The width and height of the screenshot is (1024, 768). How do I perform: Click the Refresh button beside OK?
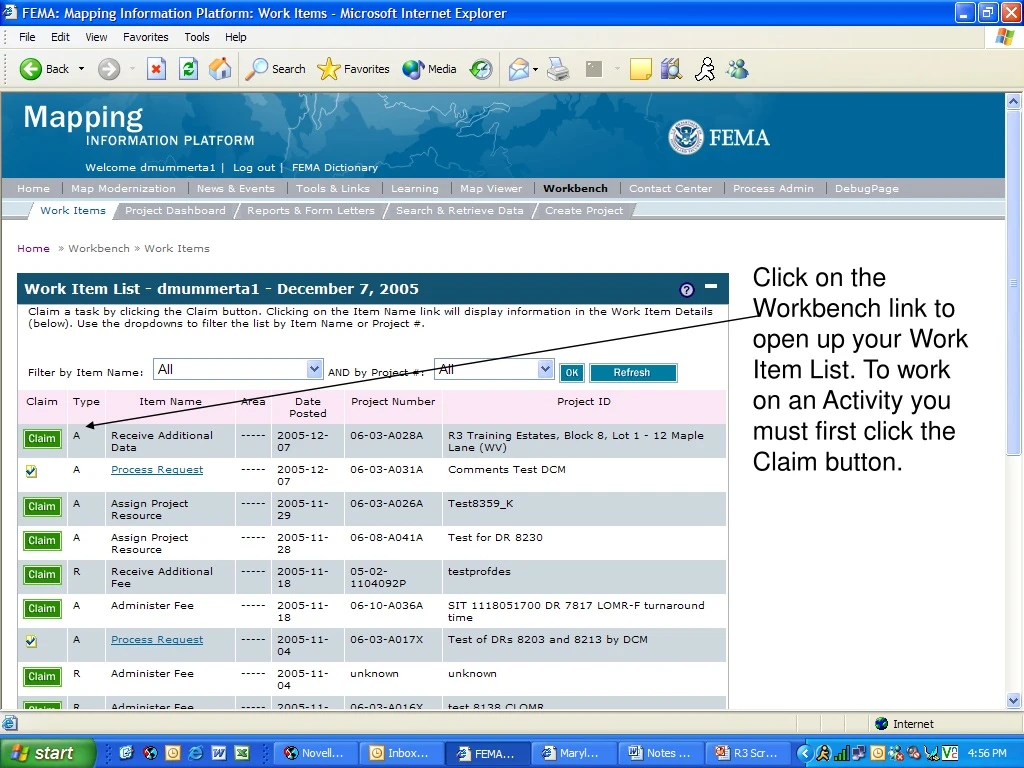pyautogui.click(x=633, y=372)
